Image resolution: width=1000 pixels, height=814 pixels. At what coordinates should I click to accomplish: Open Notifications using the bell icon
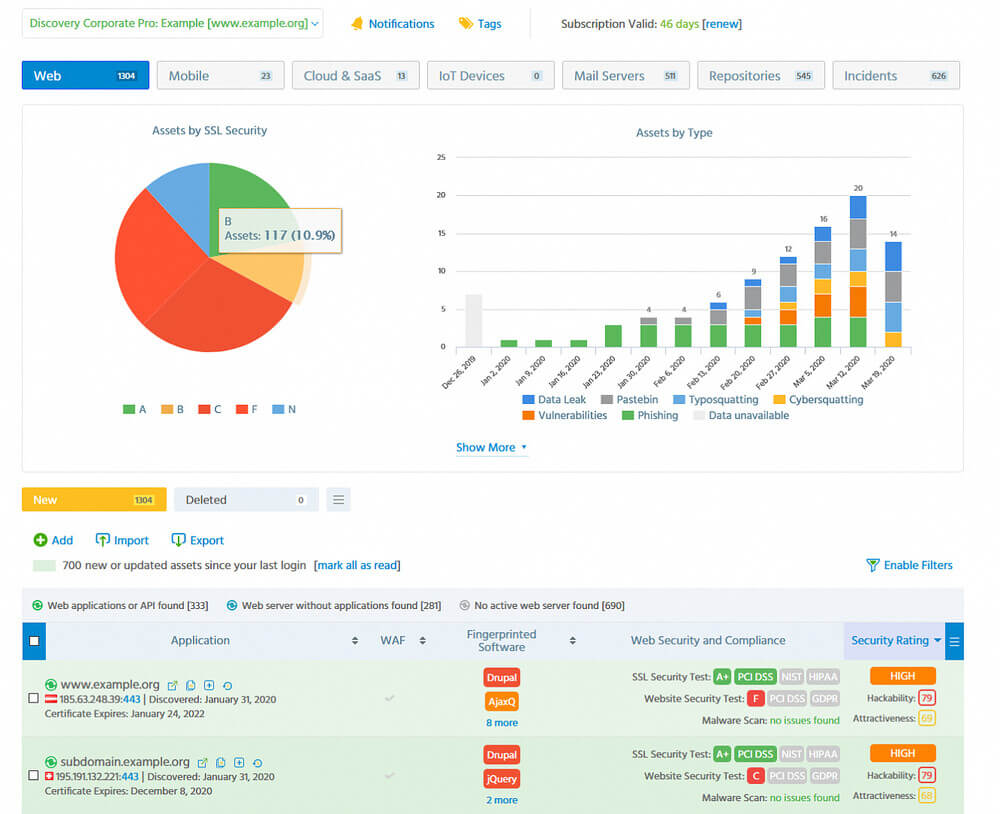357,24
